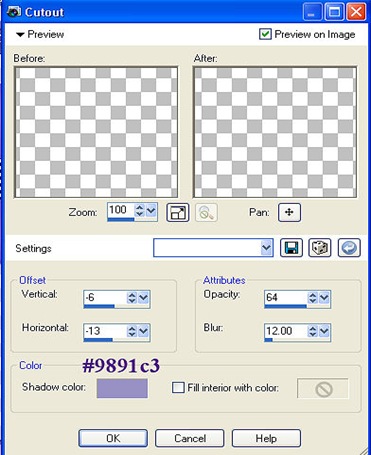Open the Vertical offset dropdown arrow

(144, 297)
